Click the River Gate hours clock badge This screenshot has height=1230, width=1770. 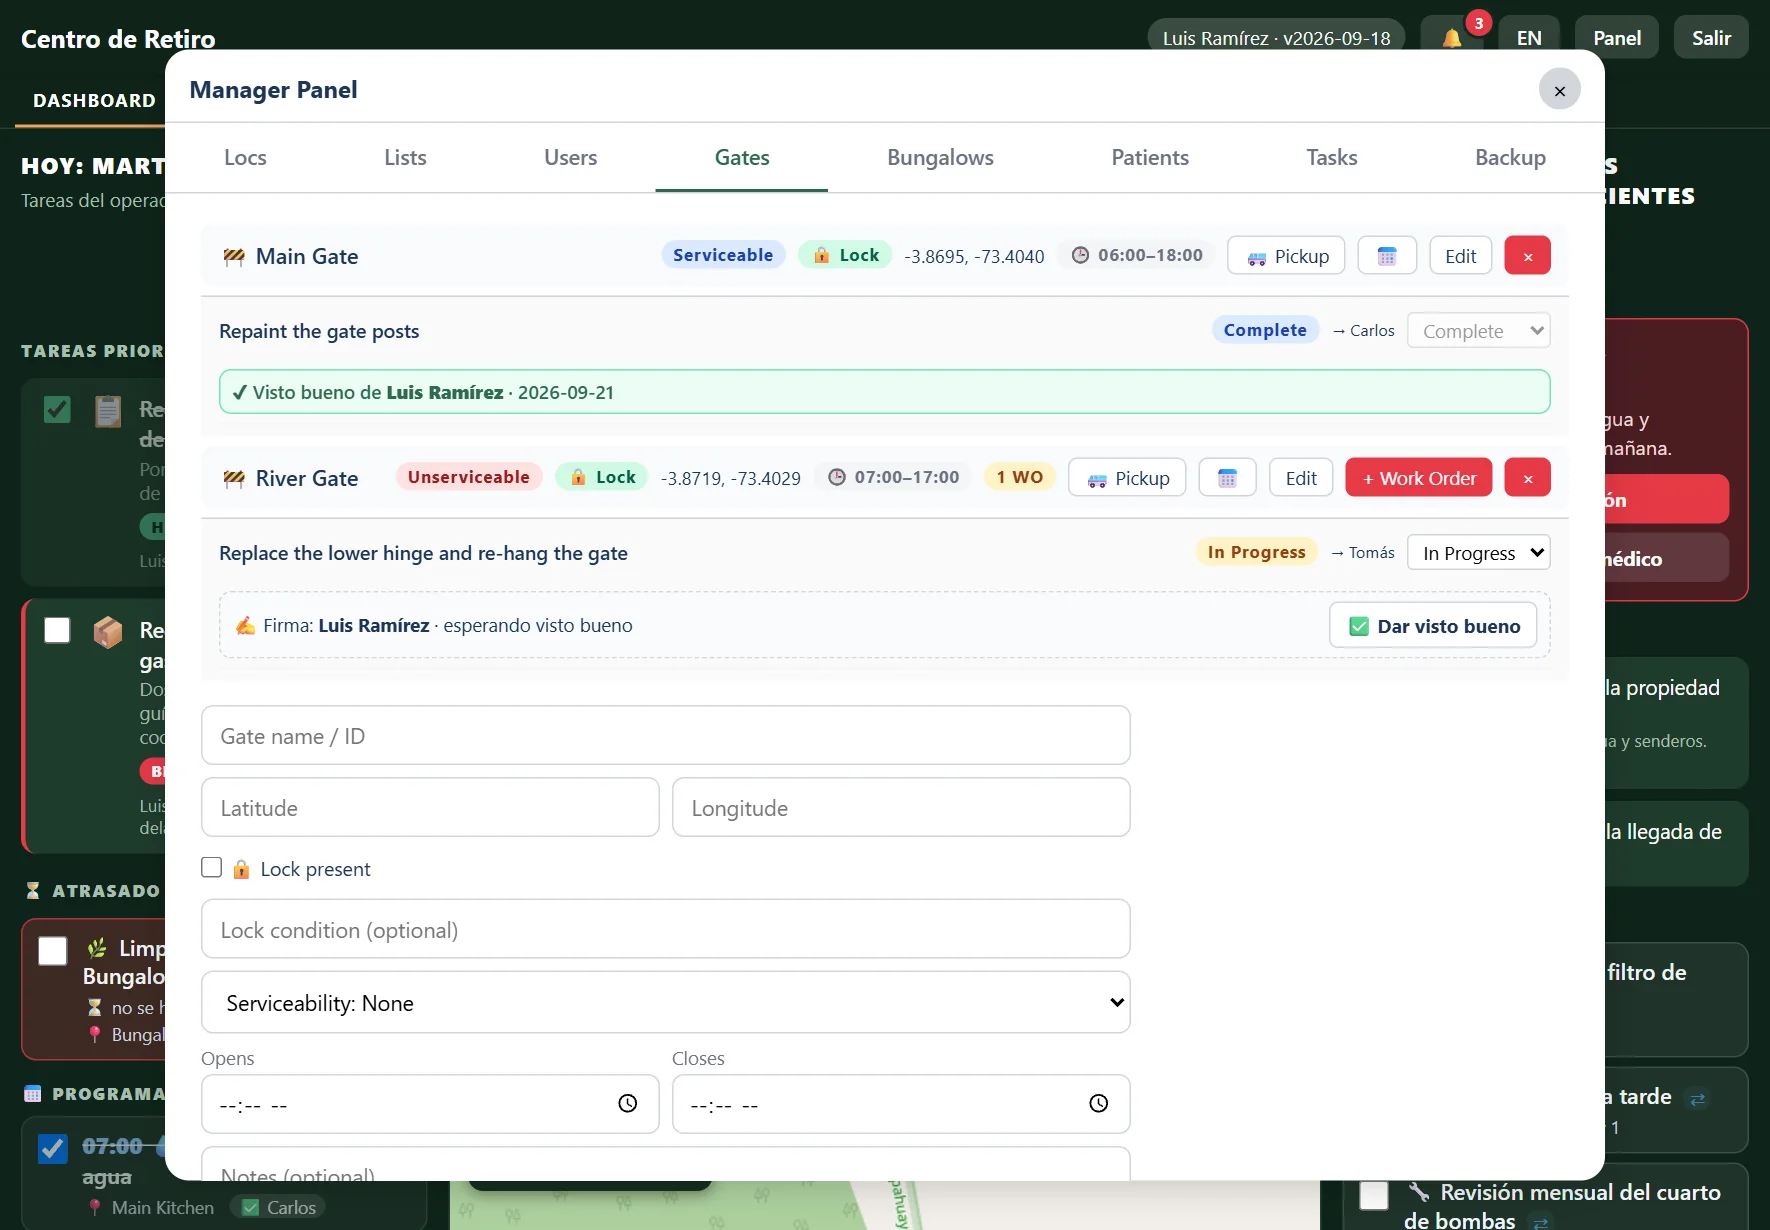893,477
